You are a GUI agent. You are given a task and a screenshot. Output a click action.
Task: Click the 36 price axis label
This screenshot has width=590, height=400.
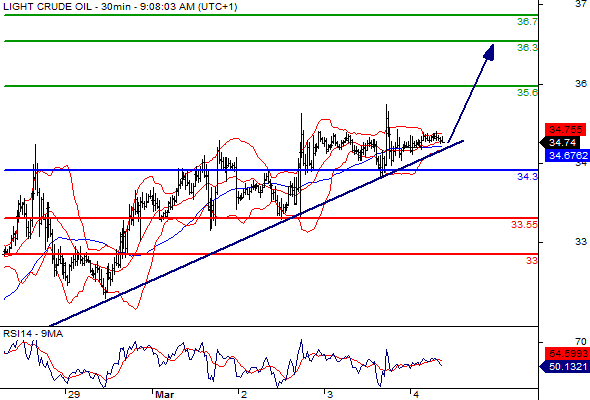pos(581,84)
